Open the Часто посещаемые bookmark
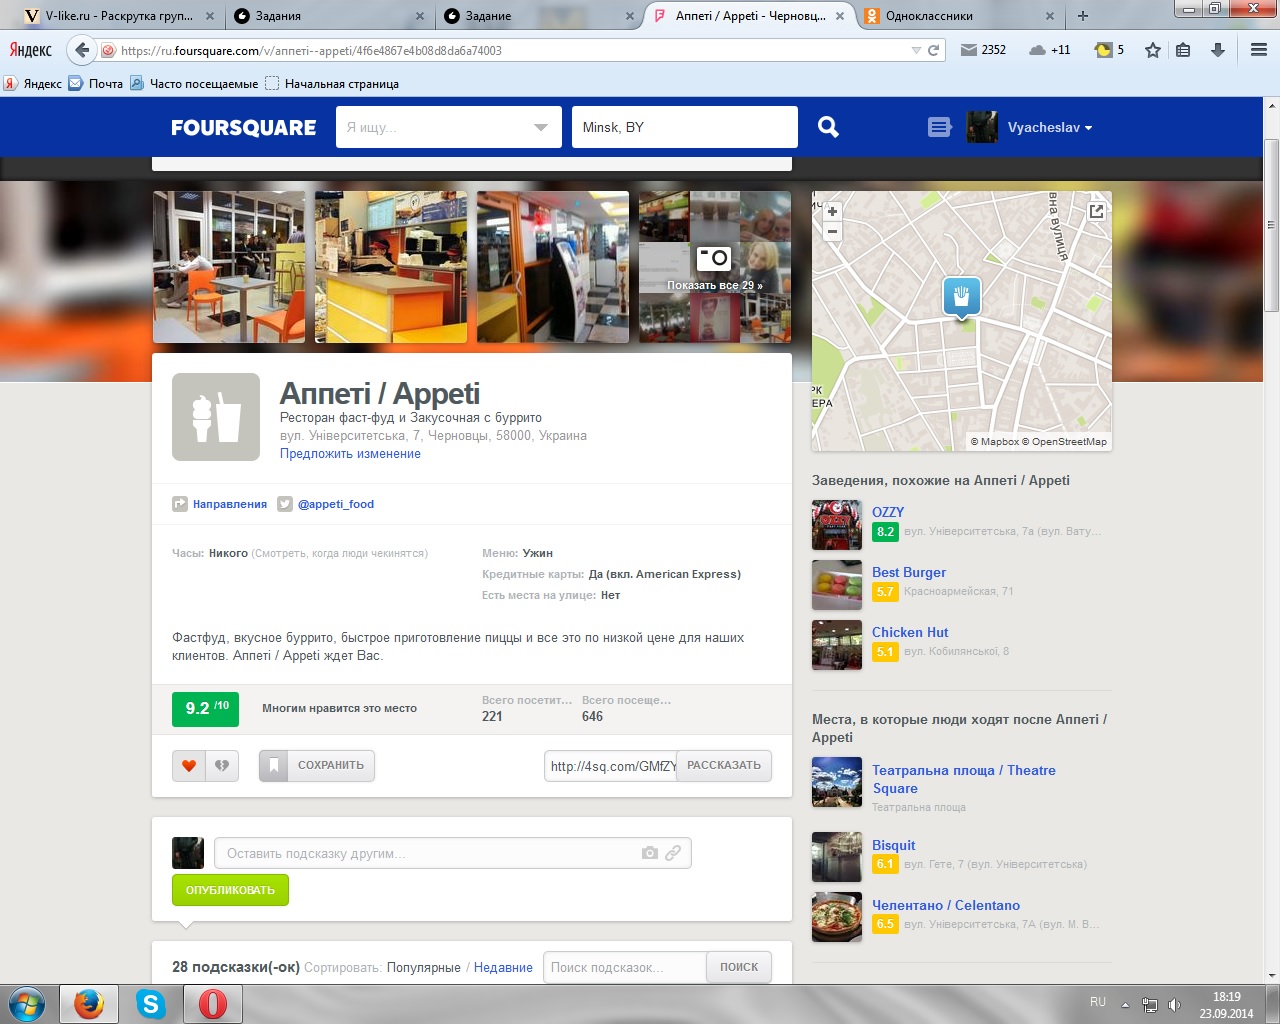 coord(194,84)
